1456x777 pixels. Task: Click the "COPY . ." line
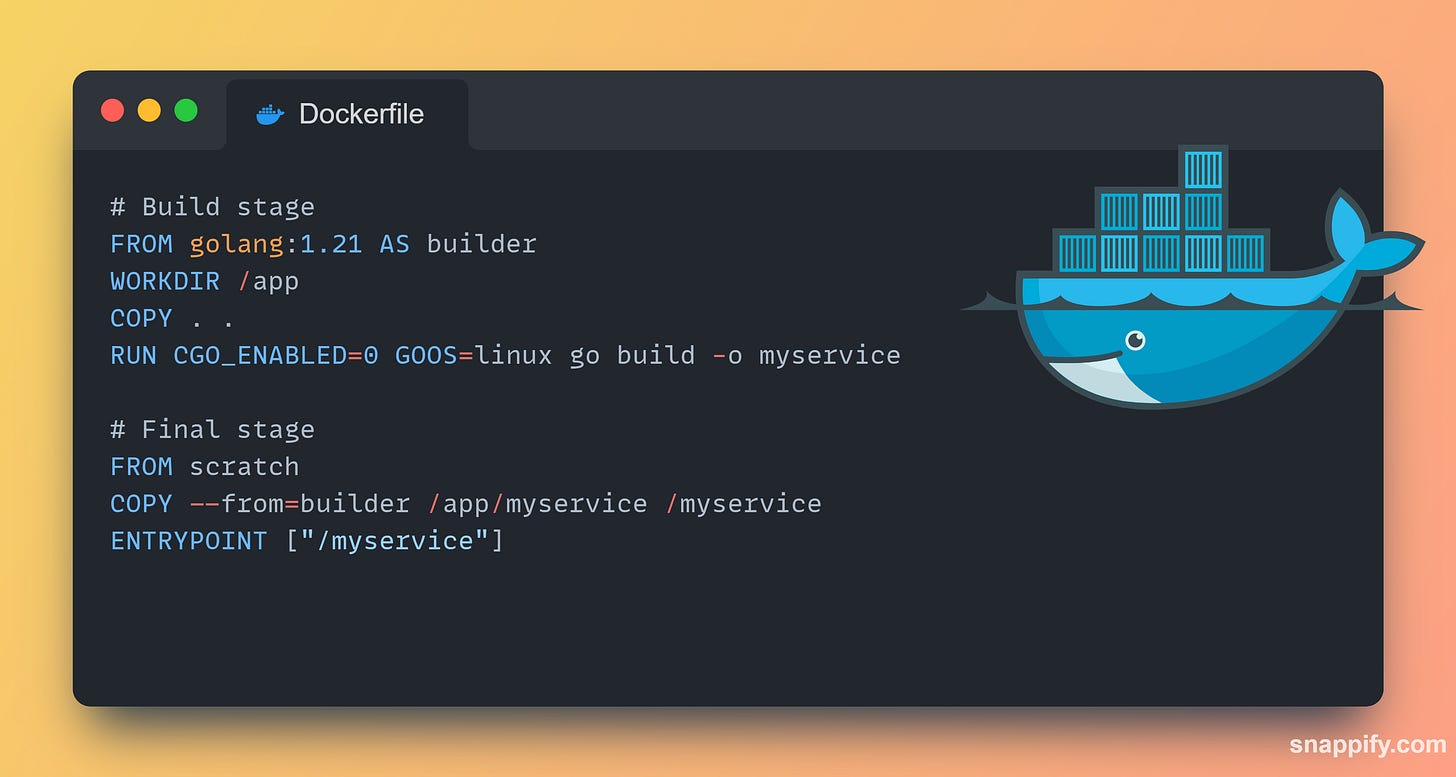coord(172,318)
